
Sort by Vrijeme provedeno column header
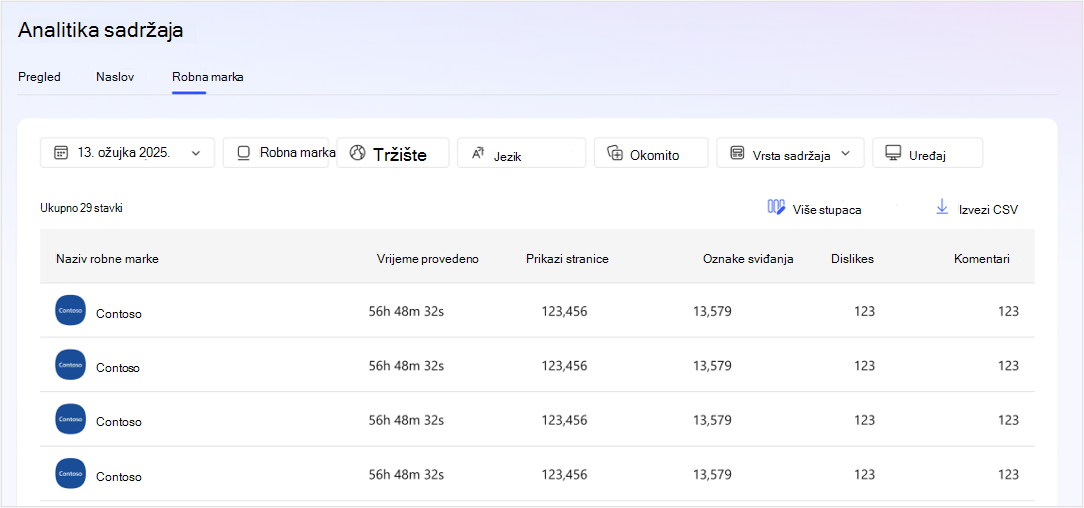tap(427, 259)
